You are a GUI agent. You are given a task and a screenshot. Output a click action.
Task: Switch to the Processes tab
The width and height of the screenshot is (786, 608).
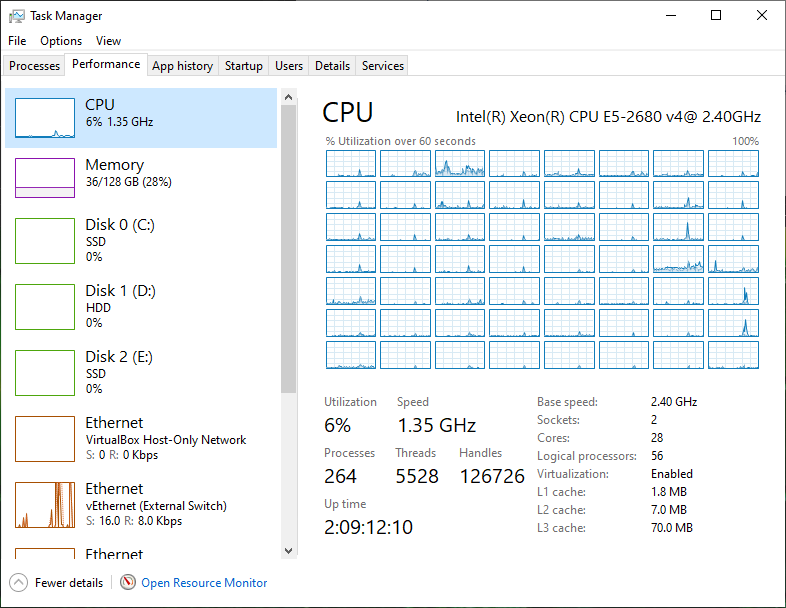35,66
